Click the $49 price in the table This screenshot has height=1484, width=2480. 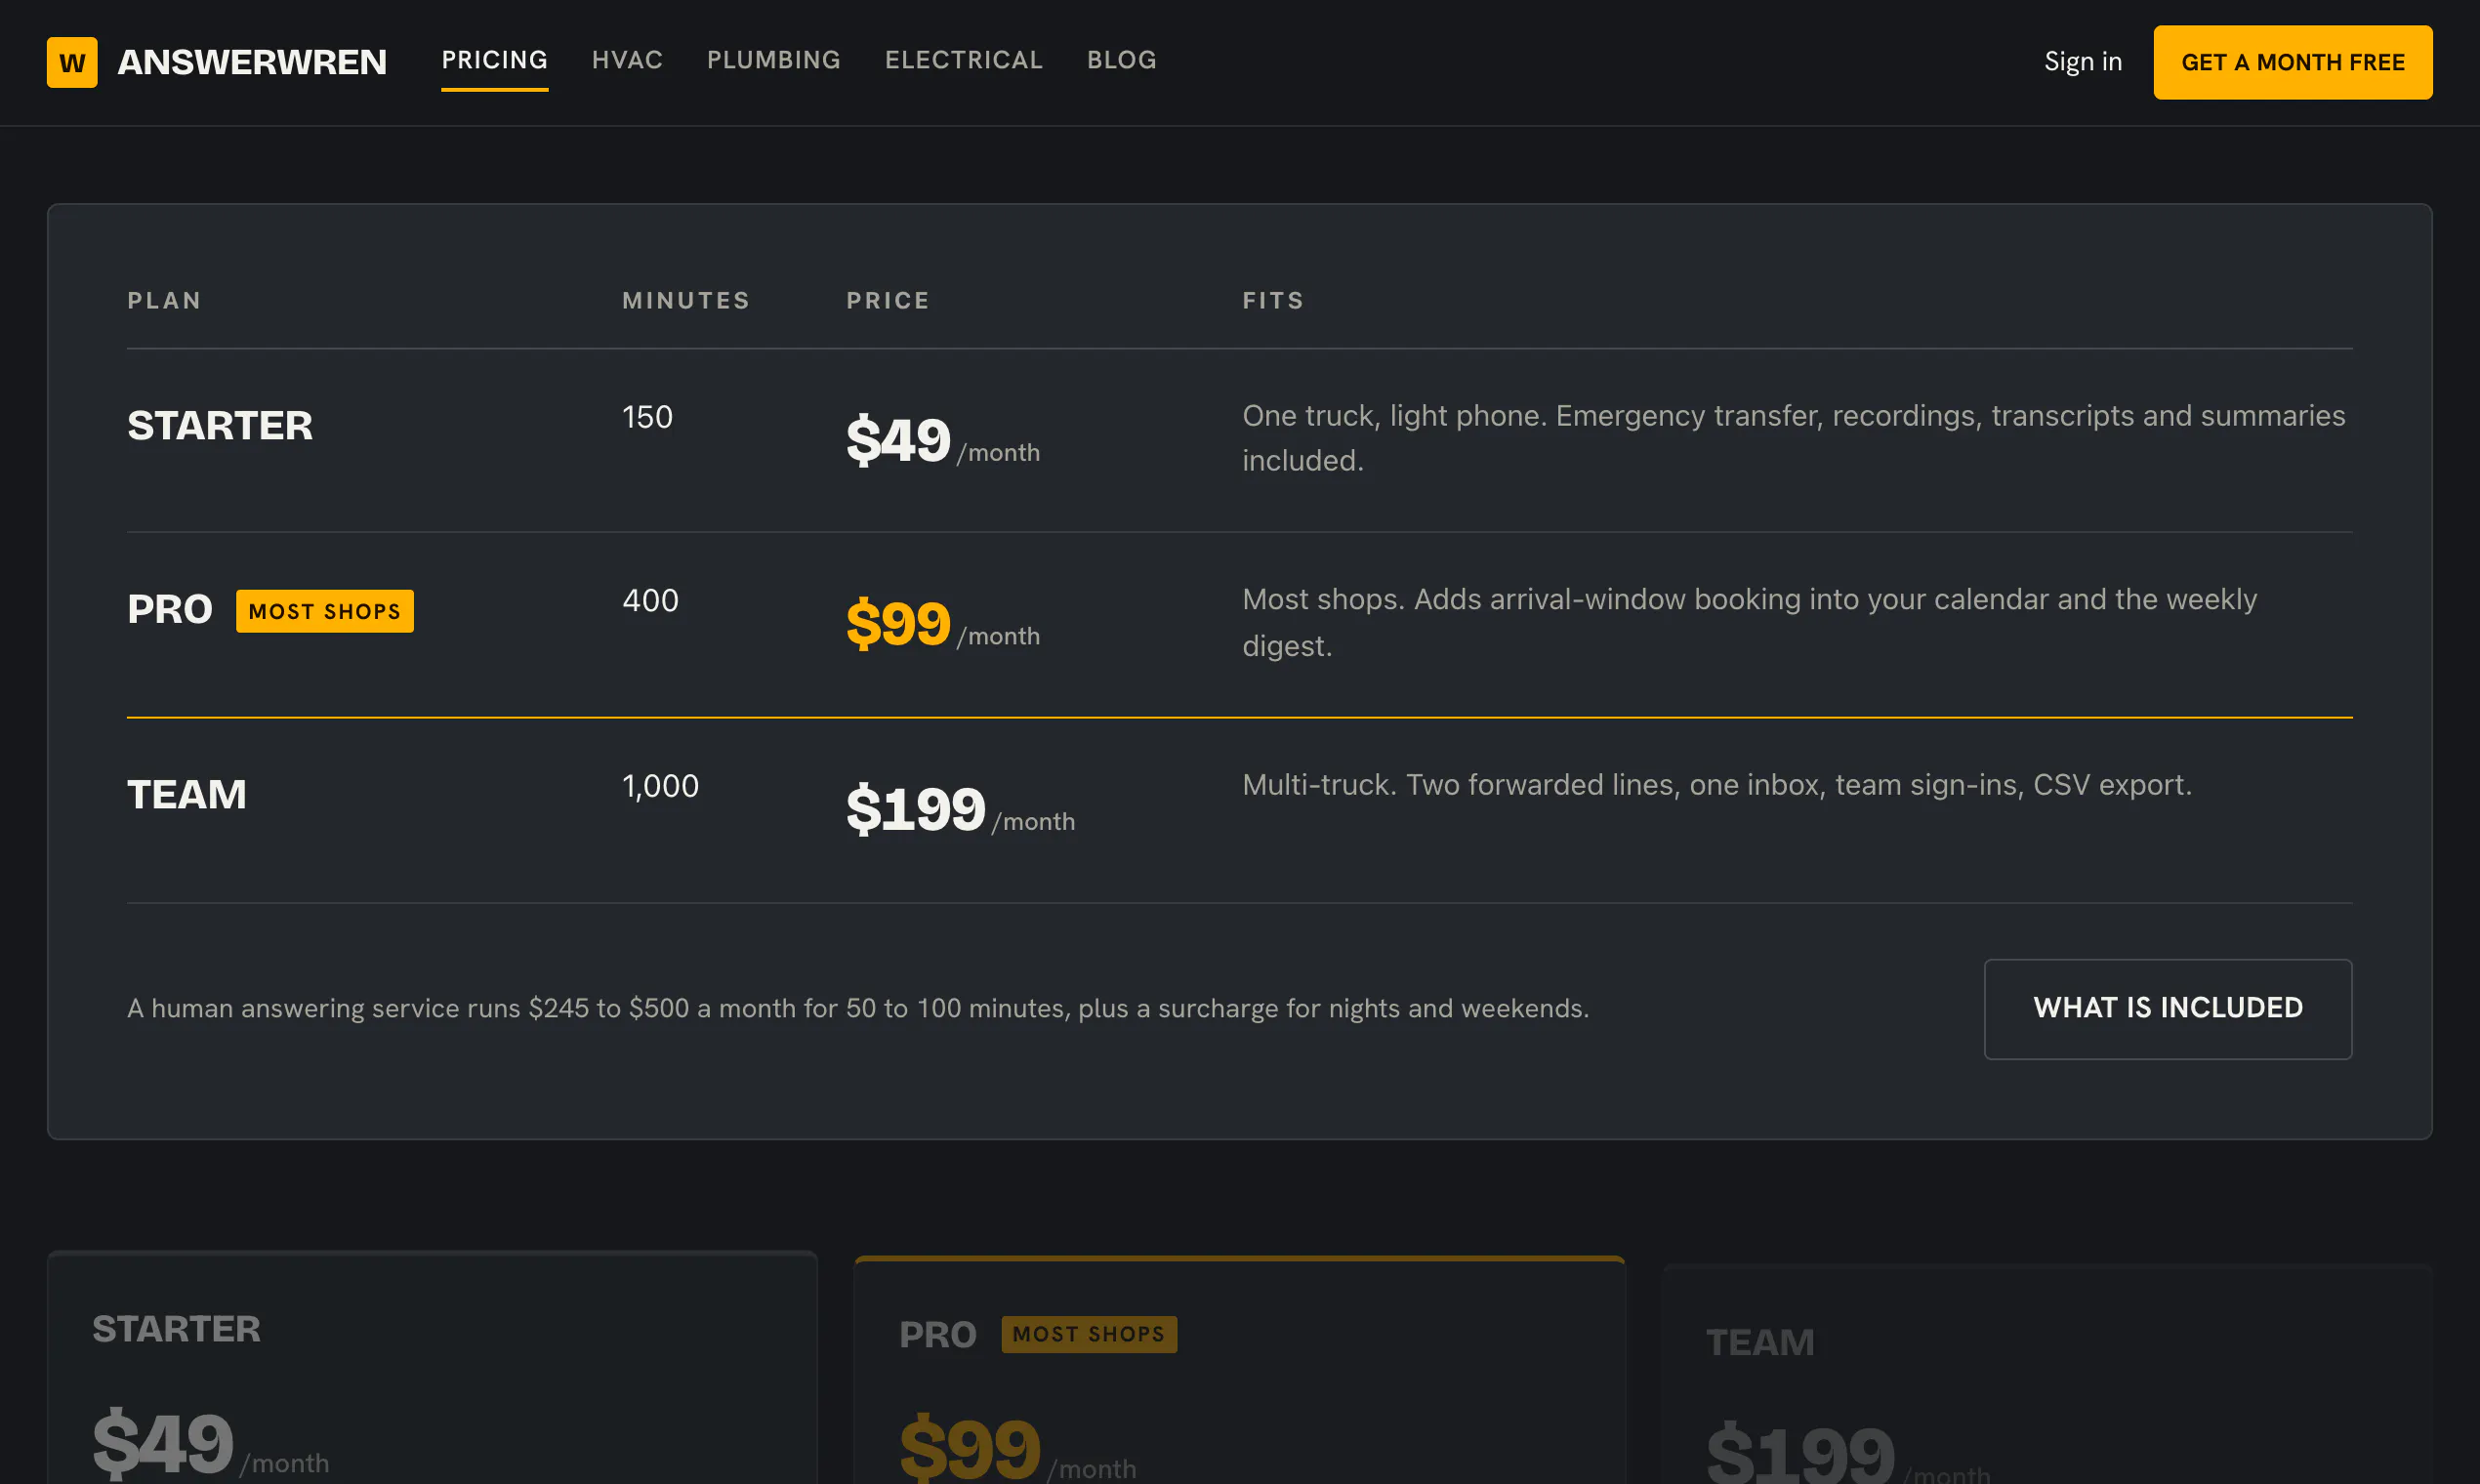point(898,440)
